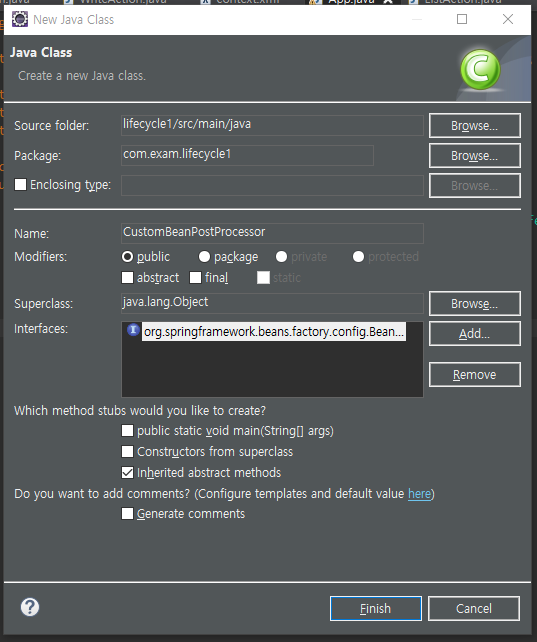This screenshot has width=537, height=642.
Task: Check the final modifier checkbox
Action: pyautogui.click(x=195, y=278)
